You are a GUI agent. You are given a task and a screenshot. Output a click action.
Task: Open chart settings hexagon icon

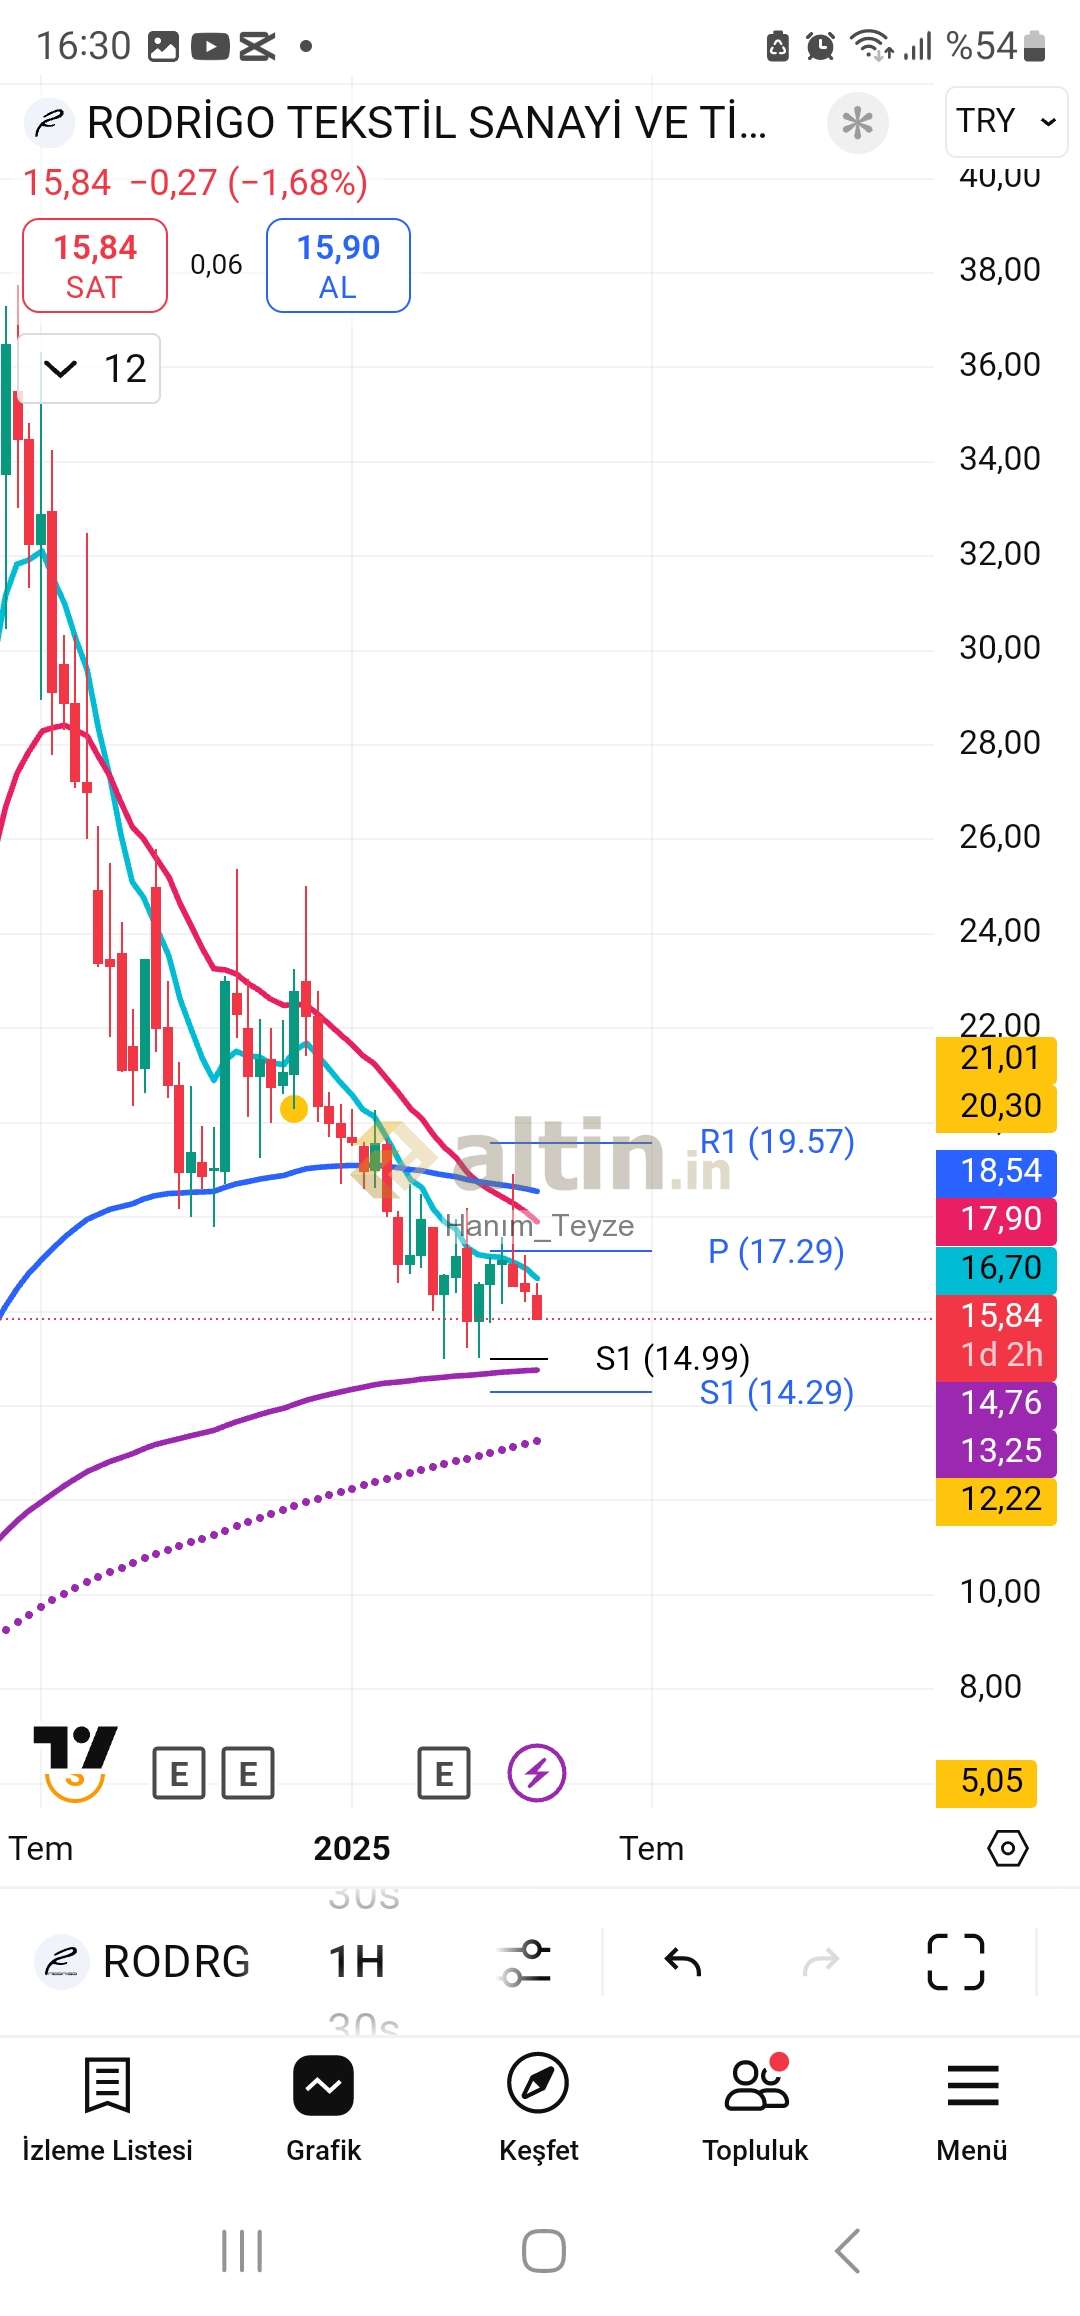1007,1848
